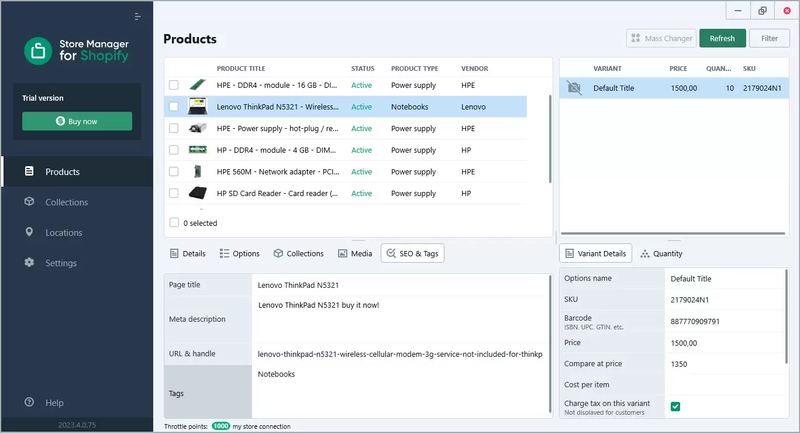The height and width of the screenshot is (433, 800).
Task: Edit the Page title field
Action: pos(401,285)
